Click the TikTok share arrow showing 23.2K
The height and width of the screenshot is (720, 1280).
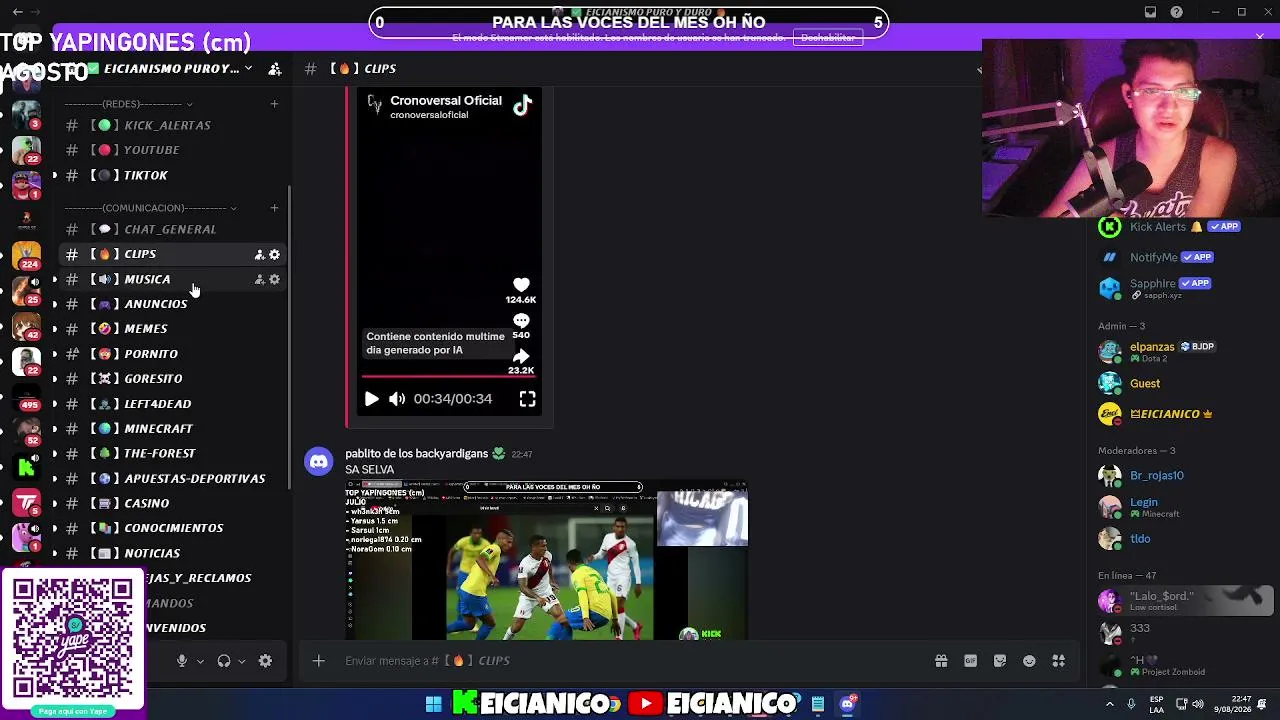pos(521,356)
